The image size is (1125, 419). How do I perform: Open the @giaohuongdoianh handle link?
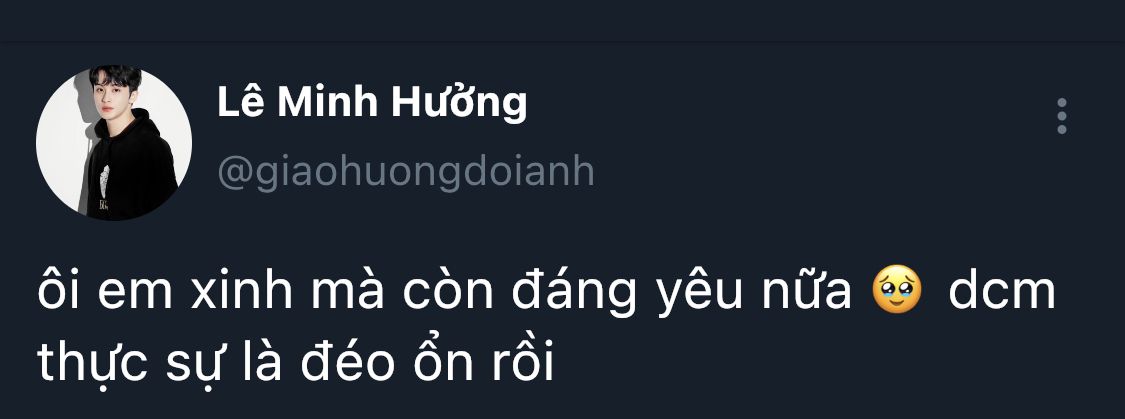point(406,171)
